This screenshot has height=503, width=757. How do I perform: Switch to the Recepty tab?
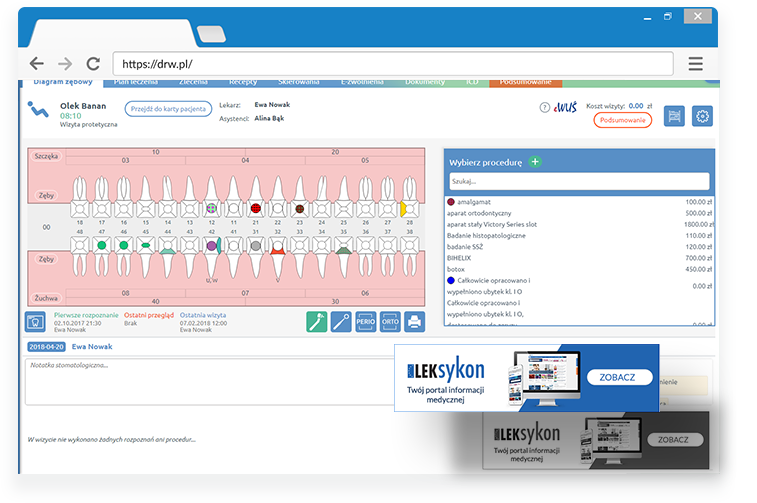coord(240,81)
